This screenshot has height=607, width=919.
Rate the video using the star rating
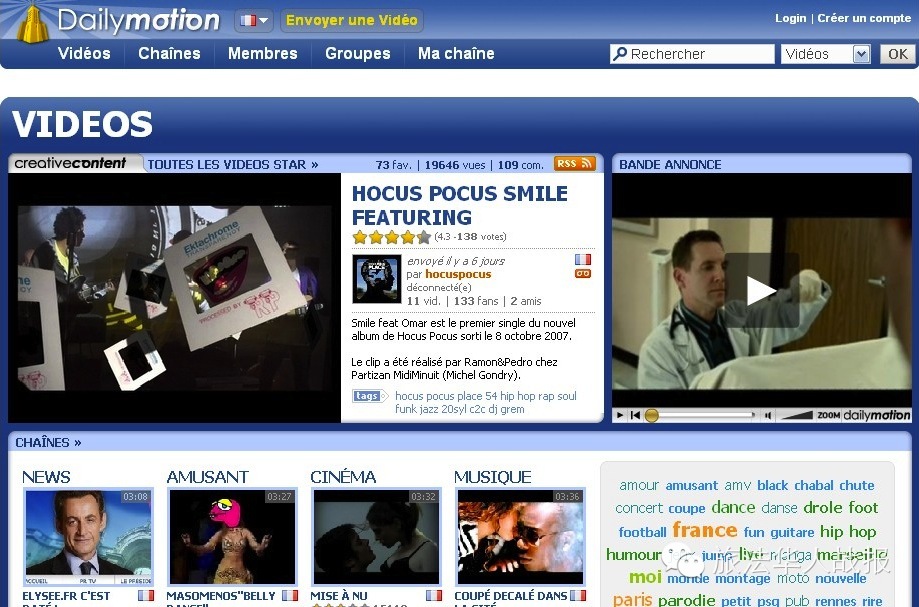pos(392,237)
